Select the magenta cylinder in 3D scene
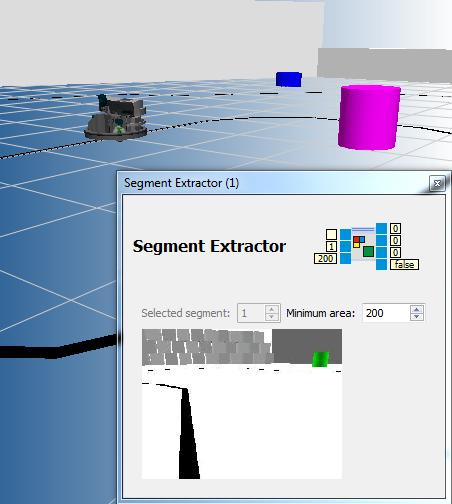The height and width of the screenshot is (504, 452). 368,117
